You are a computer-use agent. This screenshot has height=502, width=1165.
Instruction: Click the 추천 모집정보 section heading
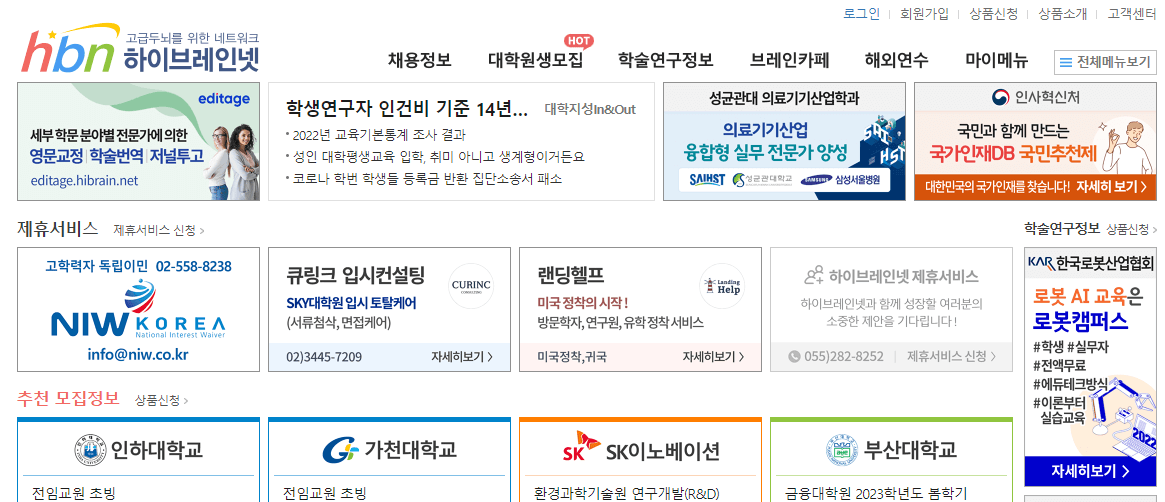(68, 399)
